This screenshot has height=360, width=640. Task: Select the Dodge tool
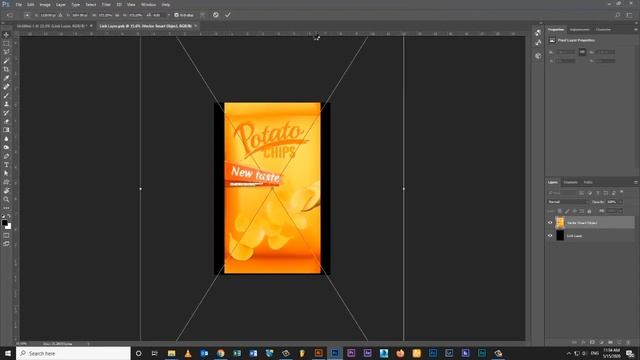click(x=6, y=147)
